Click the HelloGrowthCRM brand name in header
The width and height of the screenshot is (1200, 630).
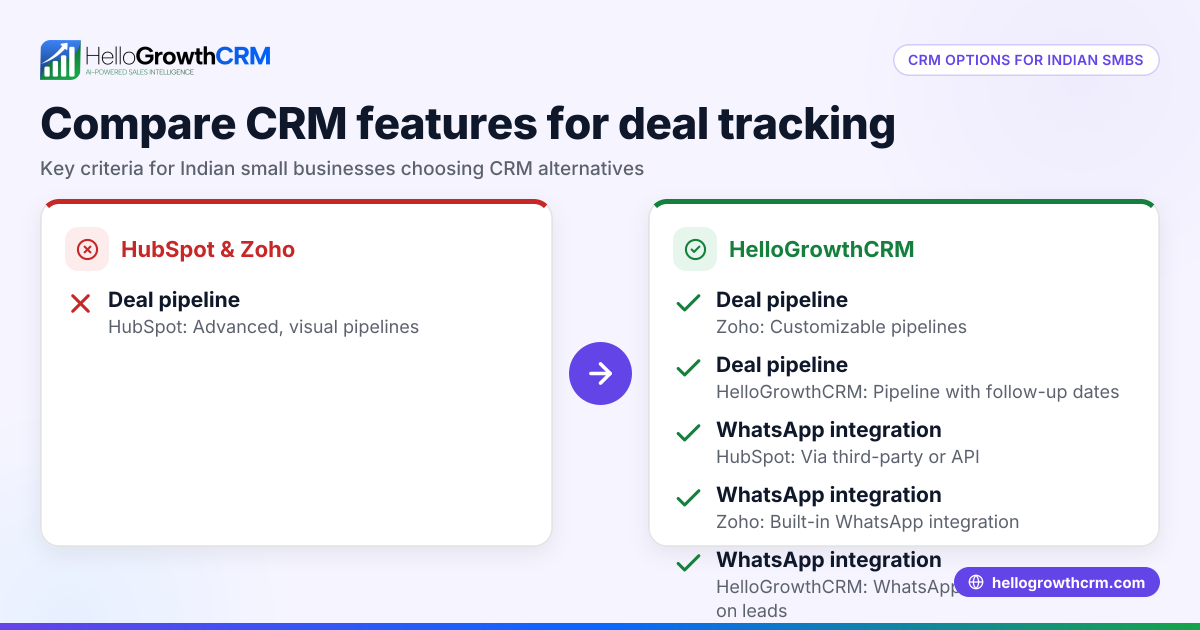(x=178, y=55)
